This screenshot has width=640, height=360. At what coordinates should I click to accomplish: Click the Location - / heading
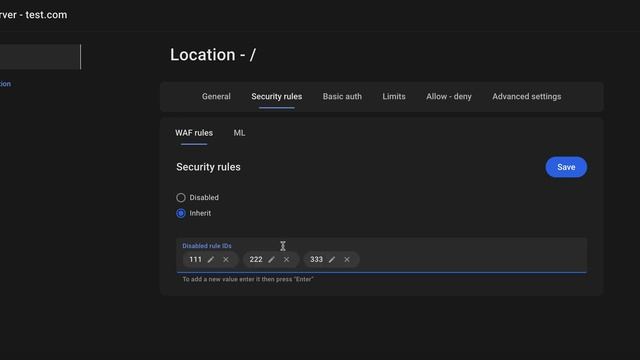coord(213,55)
